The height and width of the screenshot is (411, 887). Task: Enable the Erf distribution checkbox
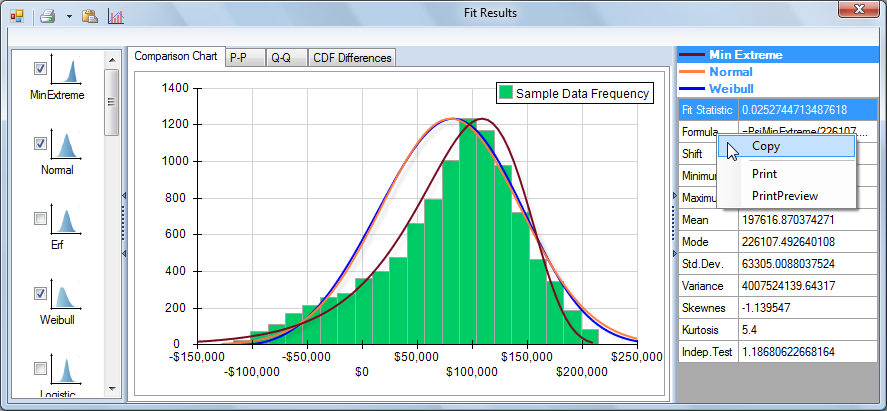(41, 218)
